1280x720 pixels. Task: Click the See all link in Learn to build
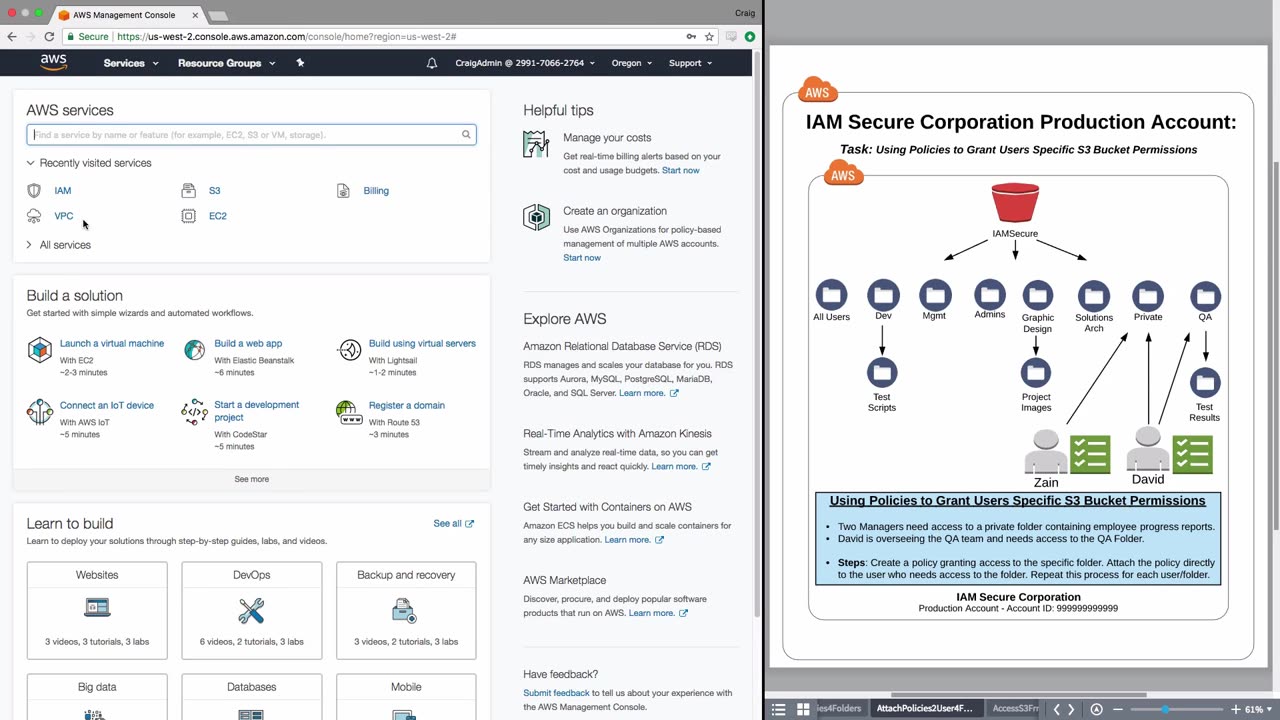point(454,523)
